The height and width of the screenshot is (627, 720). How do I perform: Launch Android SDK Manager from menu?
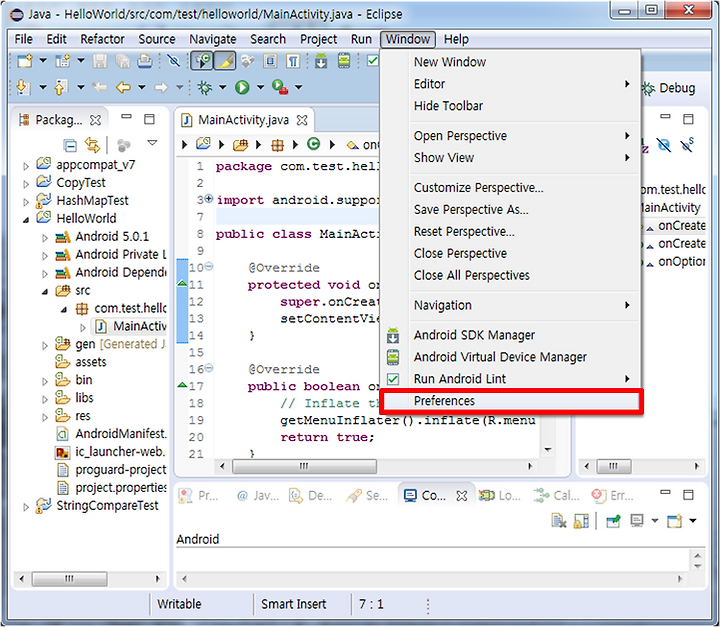(x=512, y=335)
